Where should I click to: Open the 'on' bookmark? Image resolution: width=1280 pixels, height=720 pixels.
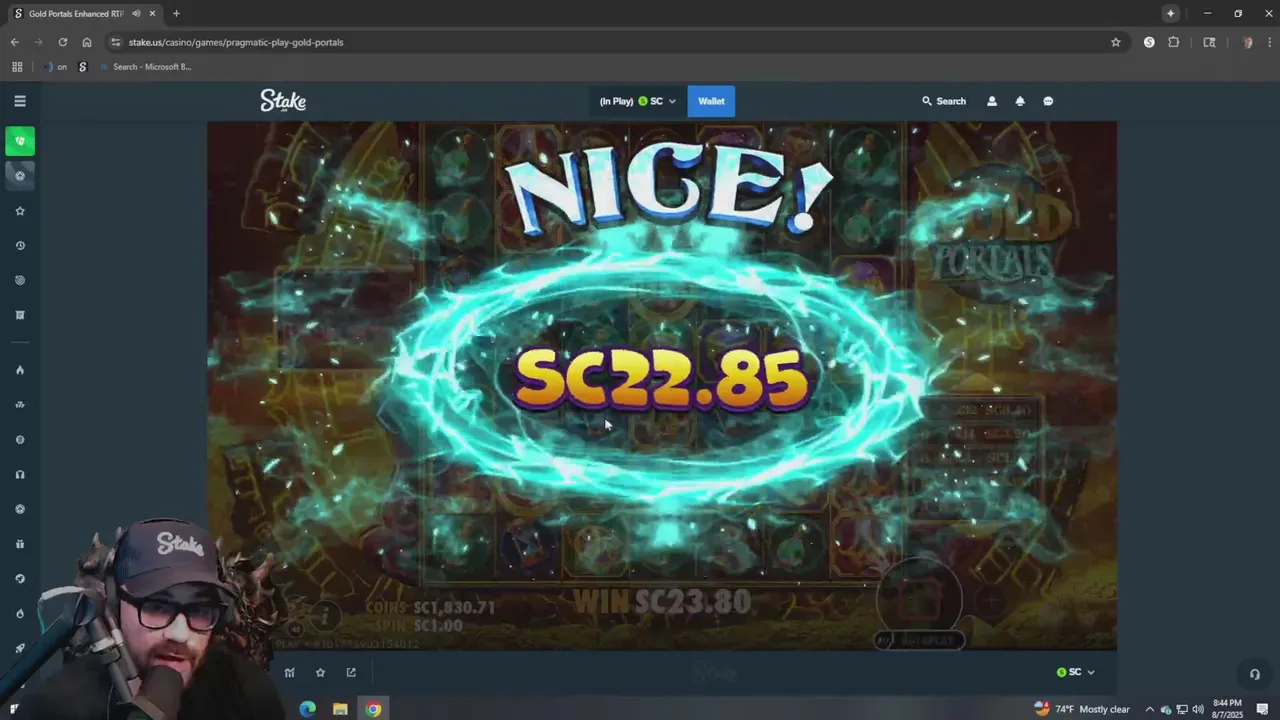55,67
